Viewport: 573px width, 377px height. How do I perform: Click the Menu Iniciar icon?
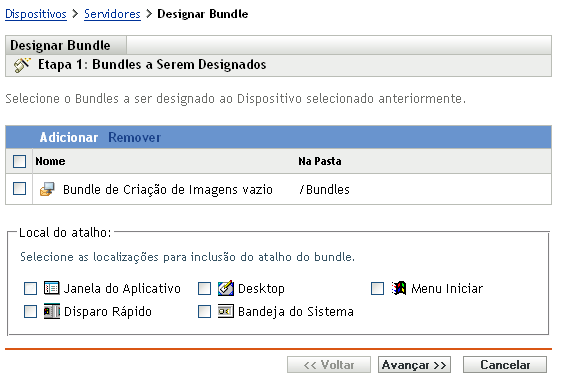(x=399, y=288)
